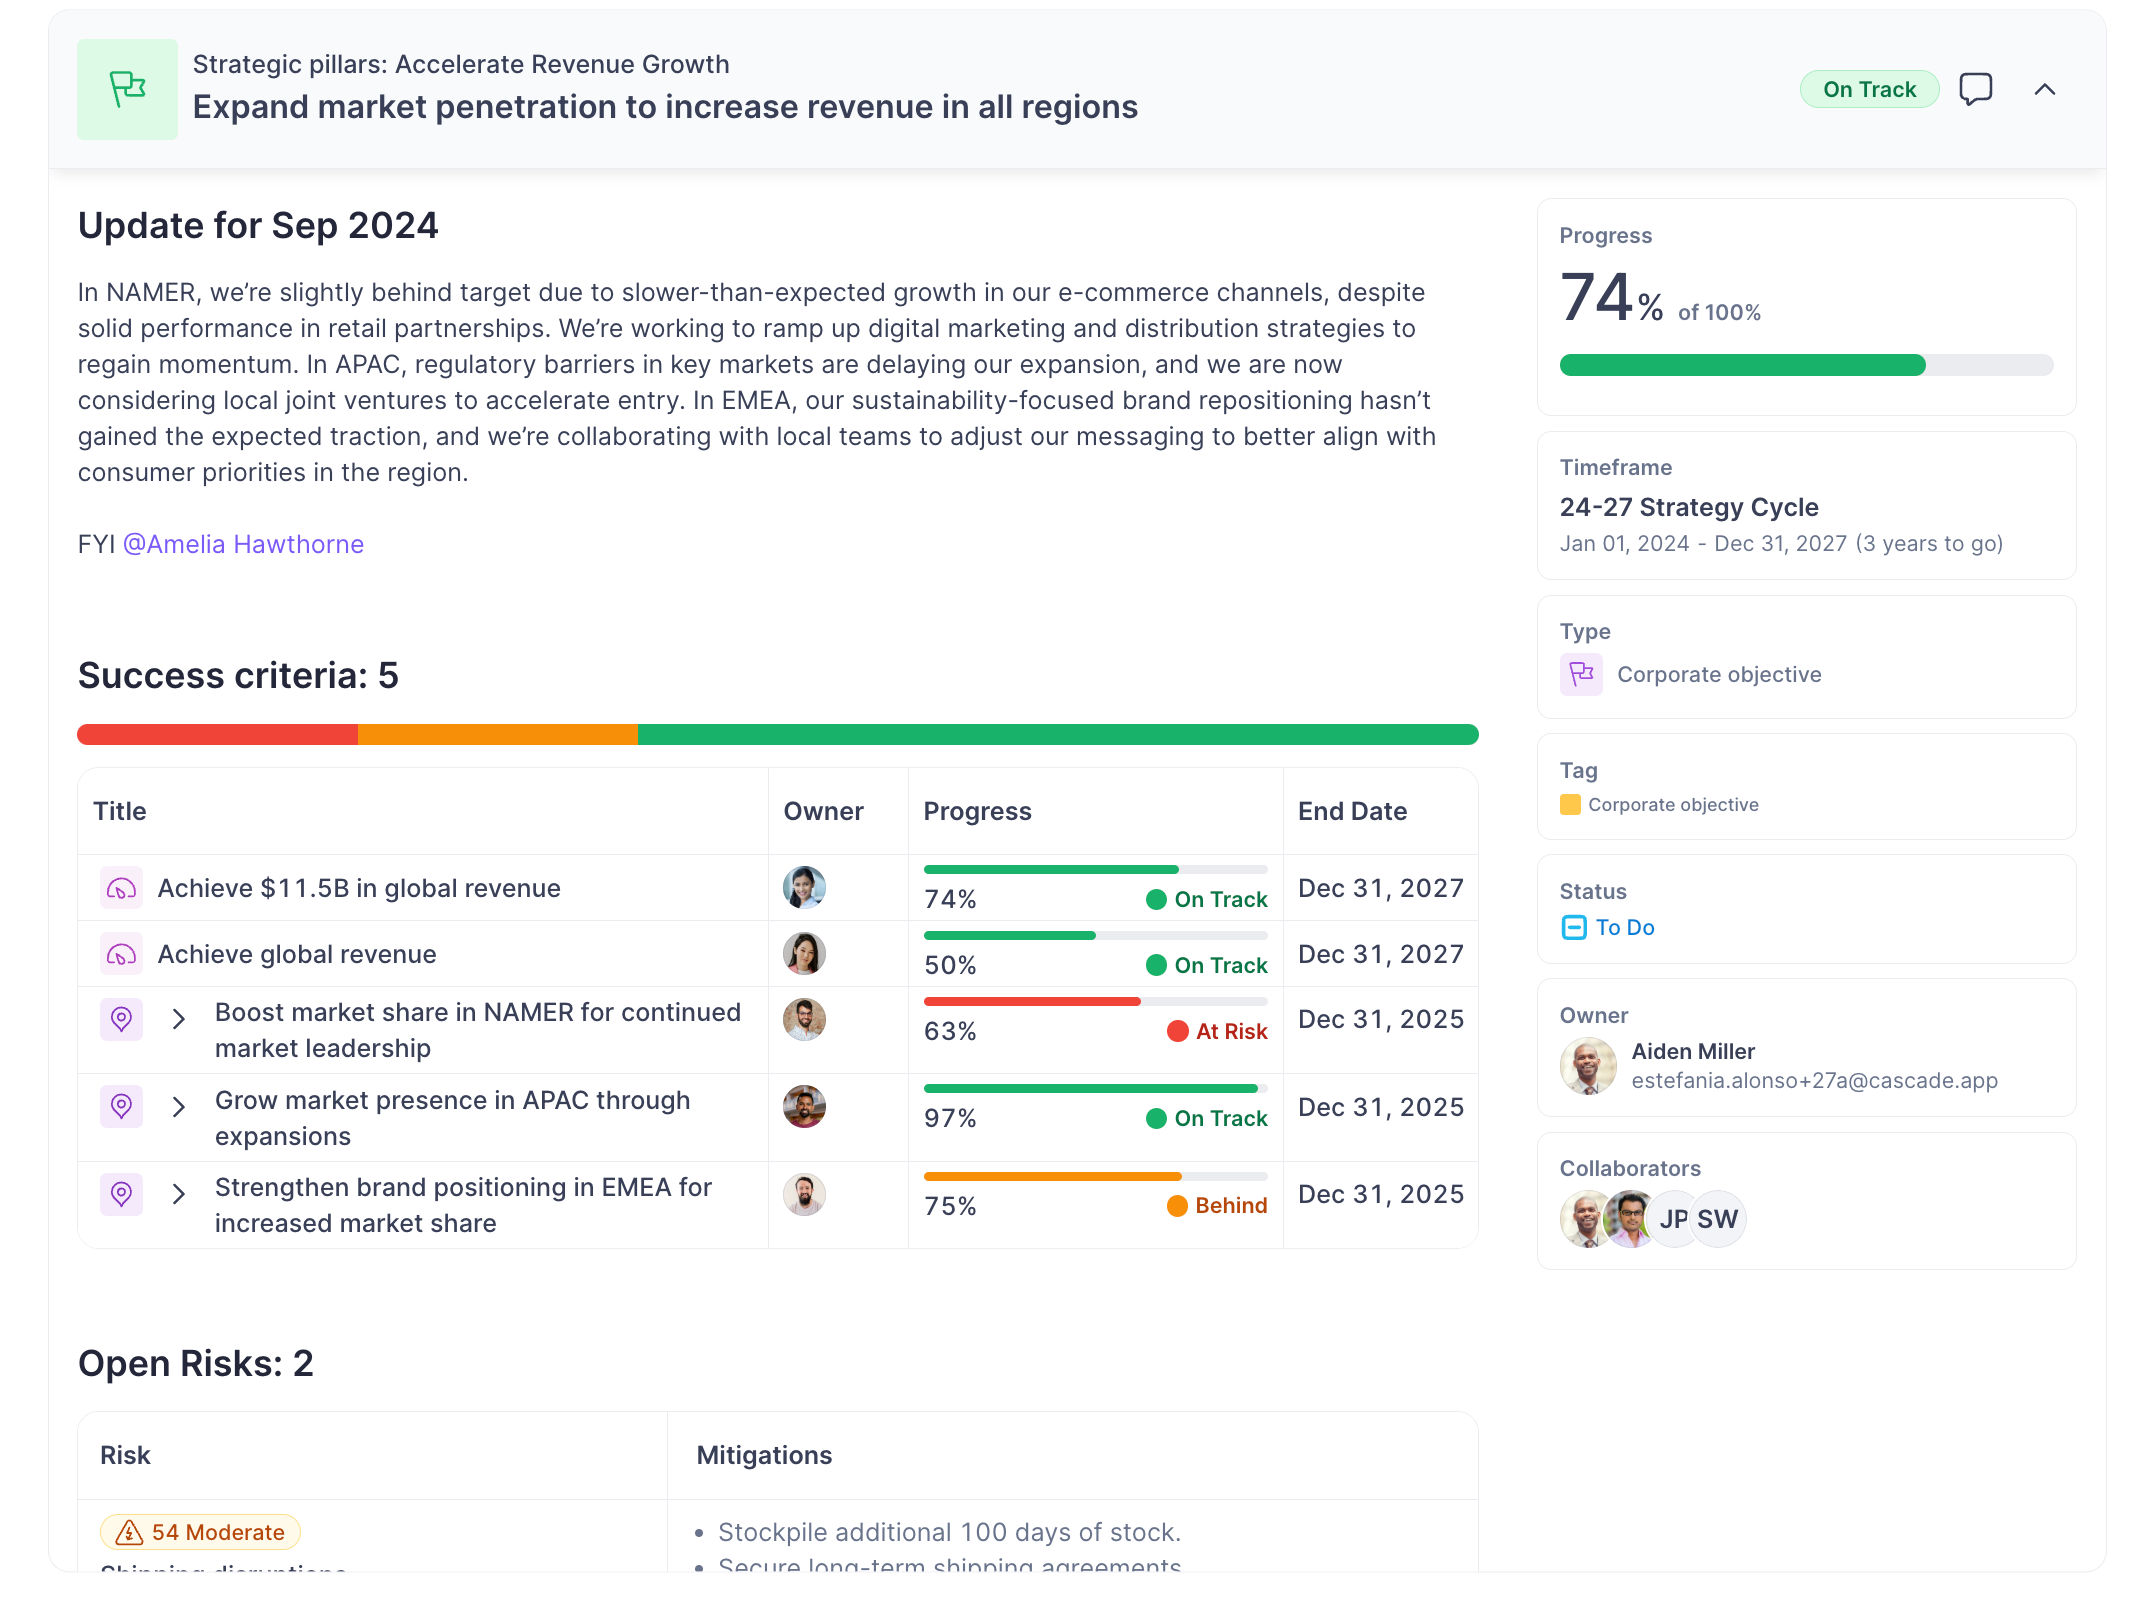
Task: Open the @Amelia Hawthorne mention link
Action: click(243, 544)
